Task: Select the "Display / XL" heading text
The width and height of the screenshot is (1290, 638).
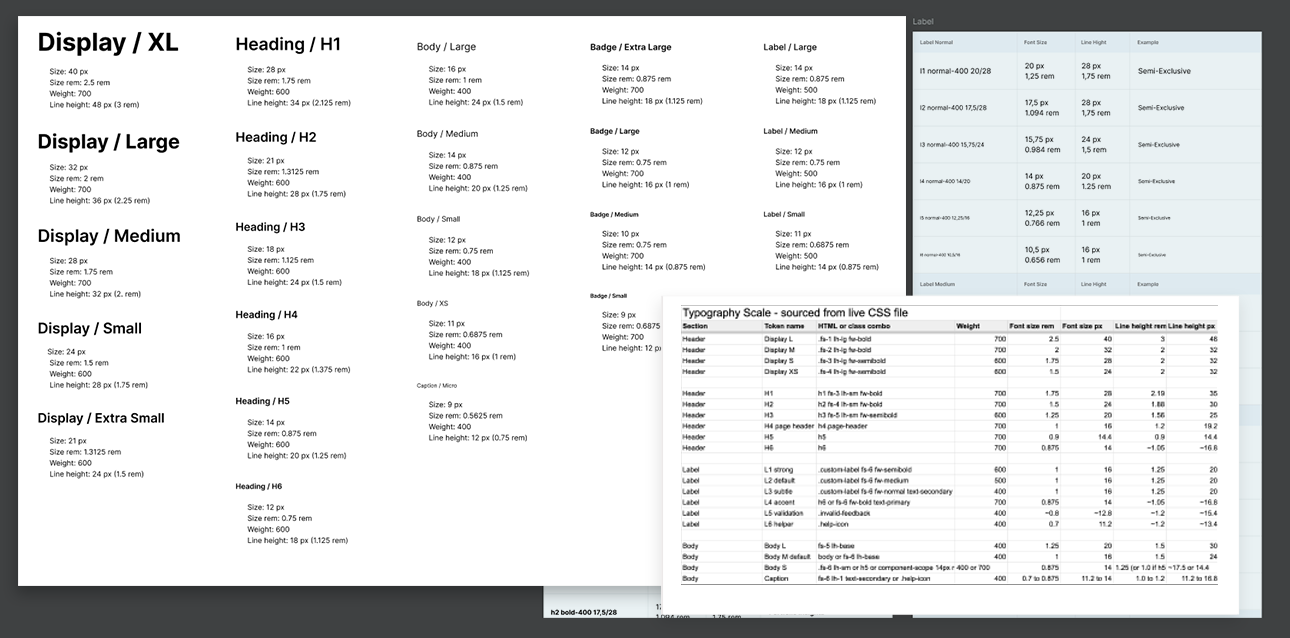Action: coord(108,43)
